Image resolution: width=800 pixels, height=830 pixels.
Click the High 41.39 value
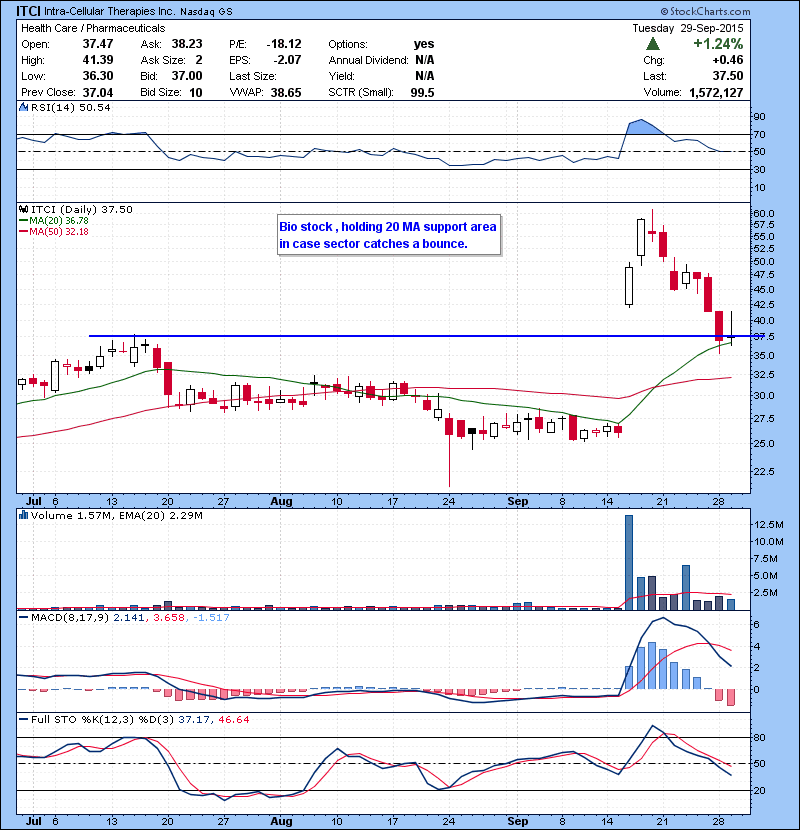pos(98,60)
